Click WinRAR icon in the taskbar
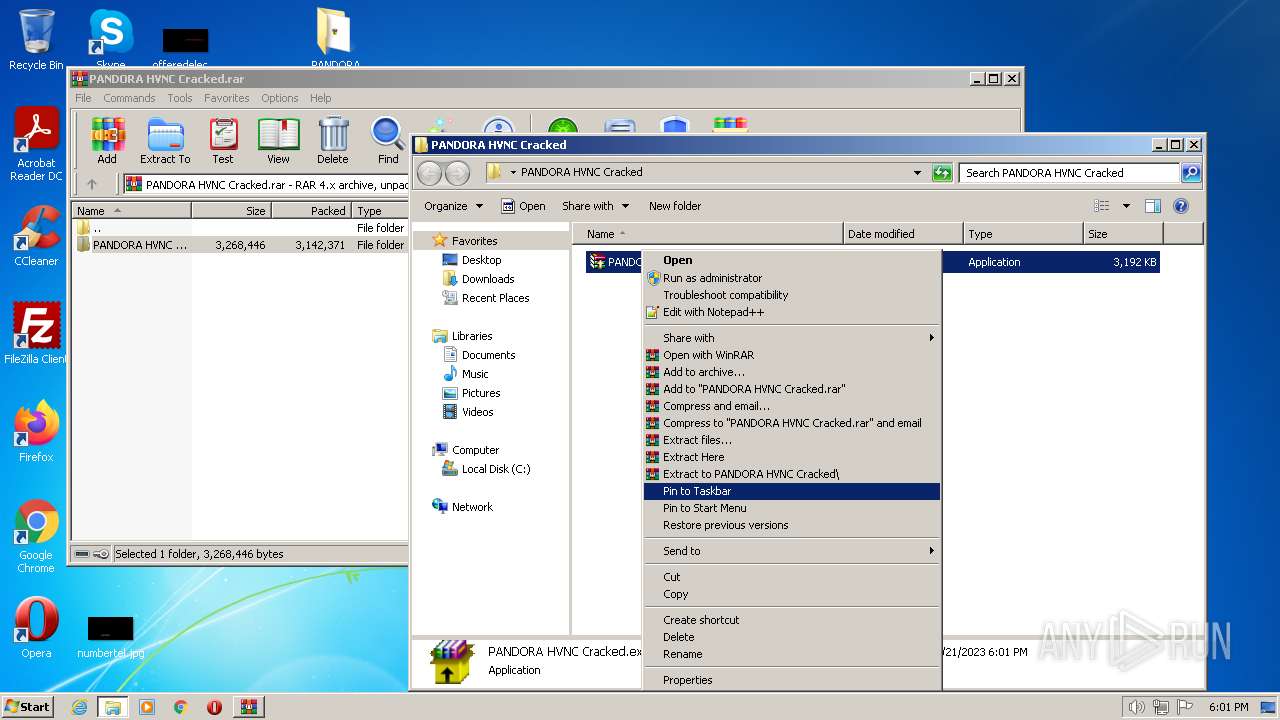 (x=249, y=707)
